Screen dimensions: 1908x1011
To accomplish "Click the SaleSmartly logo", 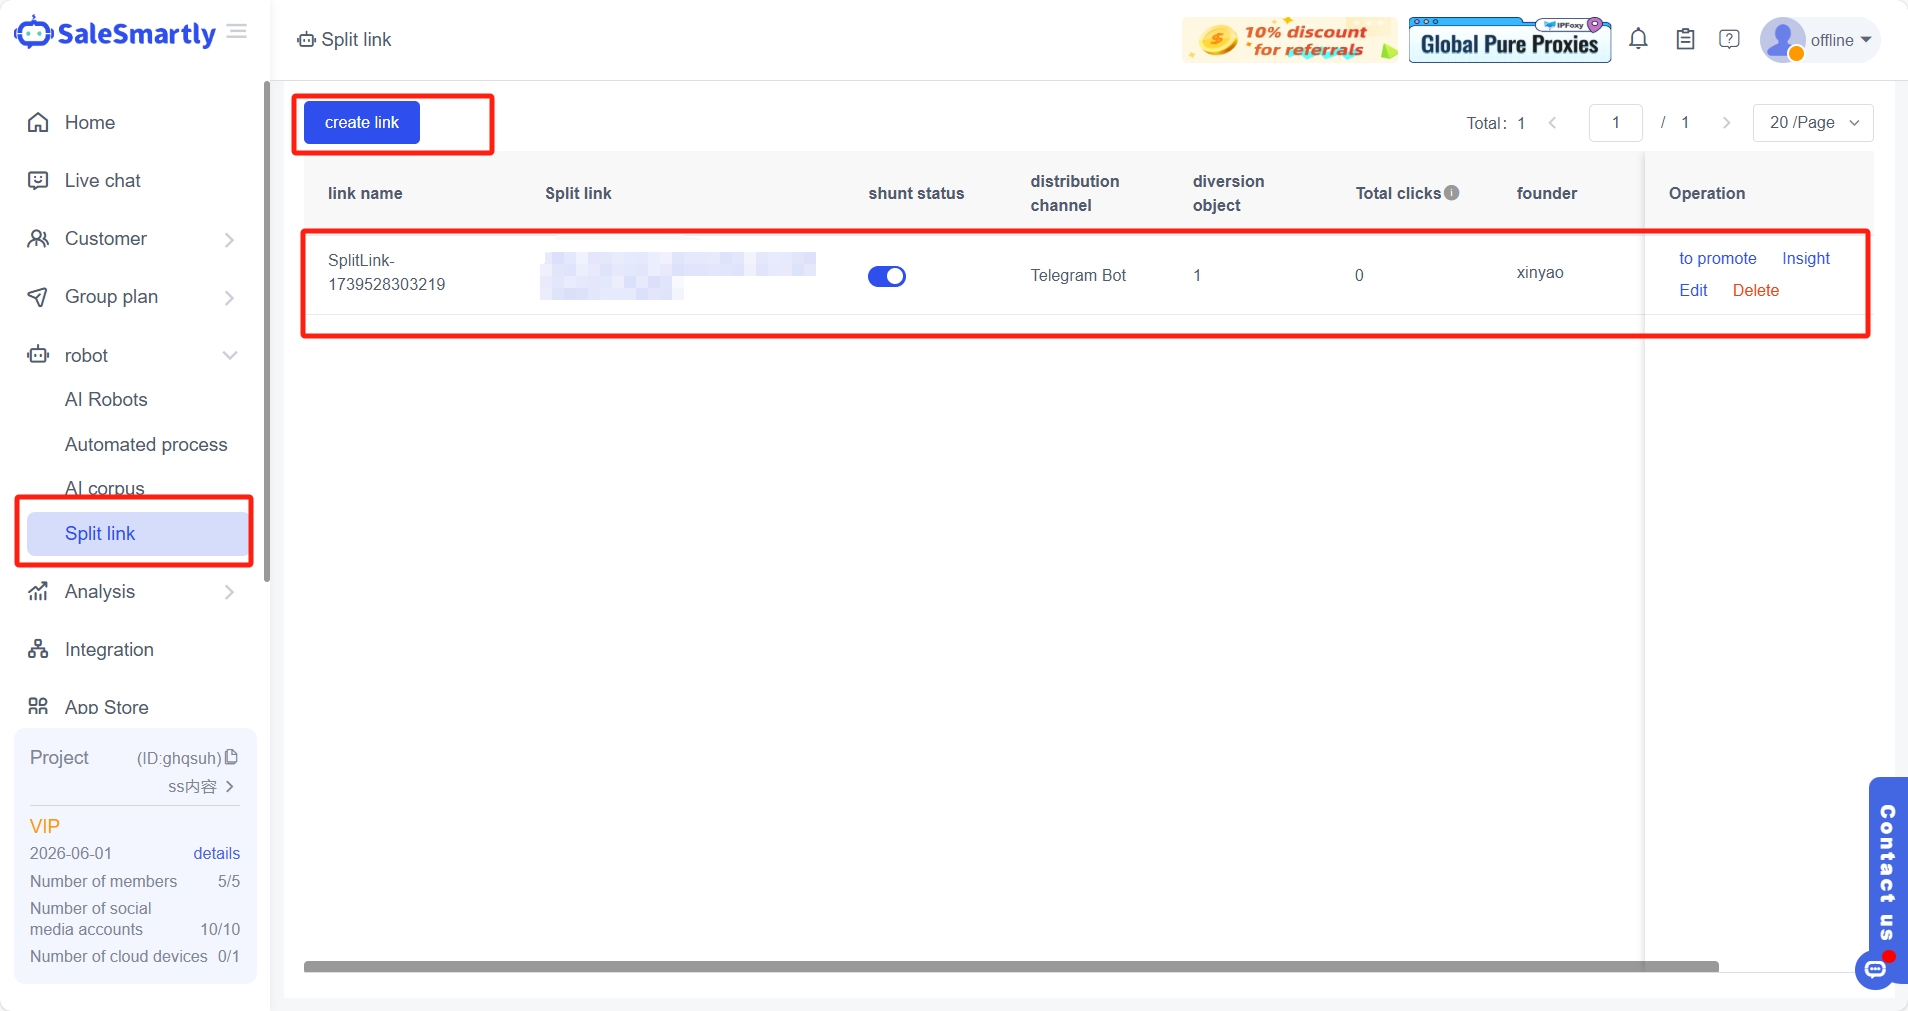I will pos(116,34).
